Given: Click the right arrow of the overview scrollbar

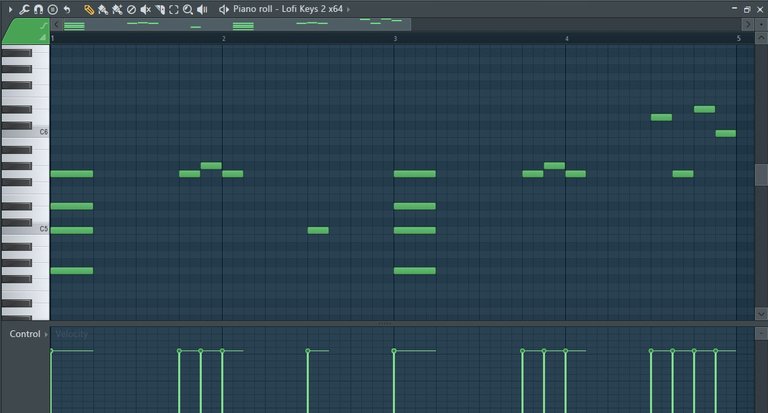Looking at the screenshot, I should [747, 24].
